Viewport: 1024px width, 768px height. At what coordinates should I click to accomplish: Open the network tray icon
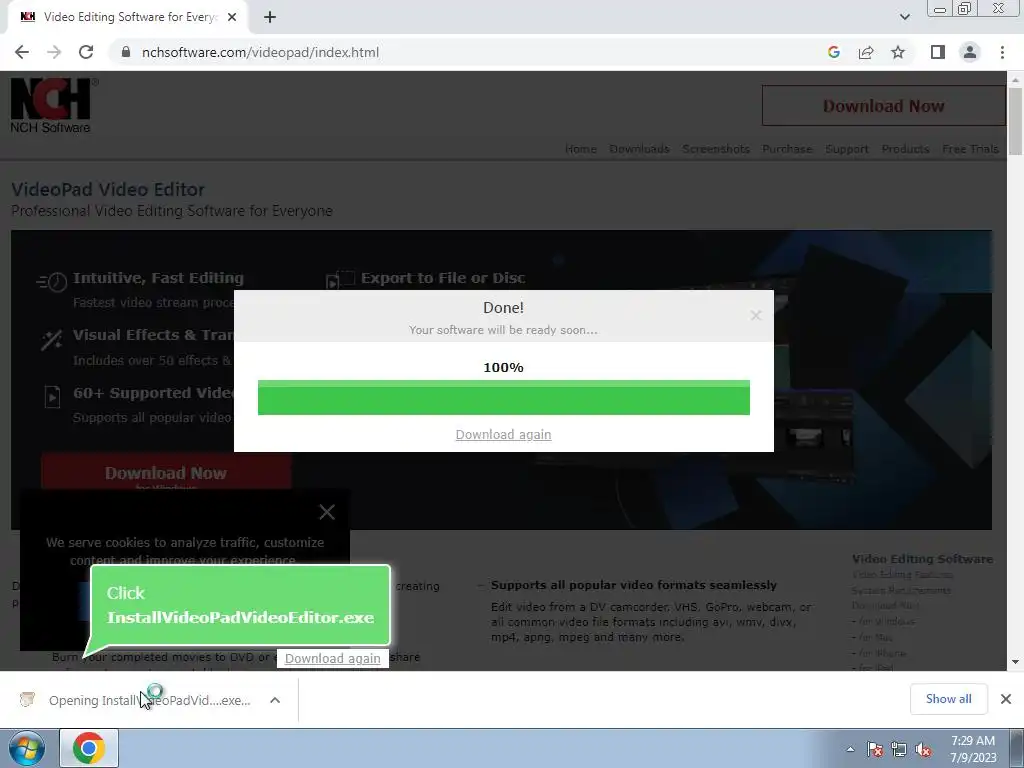coord(899,749)
